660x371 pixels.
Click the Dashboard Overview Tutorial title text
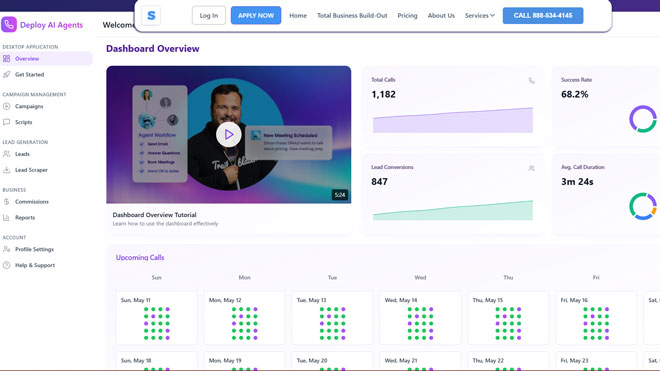click(x=154, y=215)
